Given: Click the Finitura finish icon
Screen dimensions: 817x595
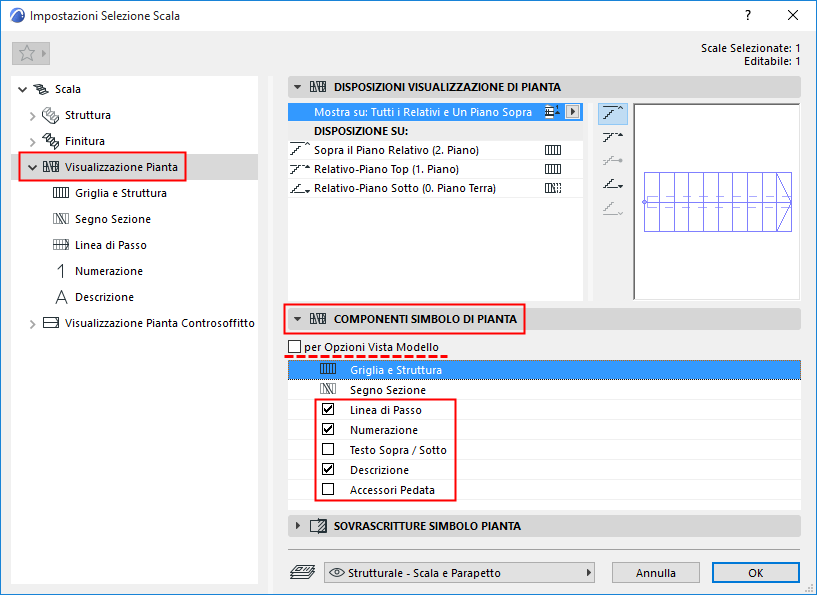Looking at the screenshot, I should coord(50,141).
